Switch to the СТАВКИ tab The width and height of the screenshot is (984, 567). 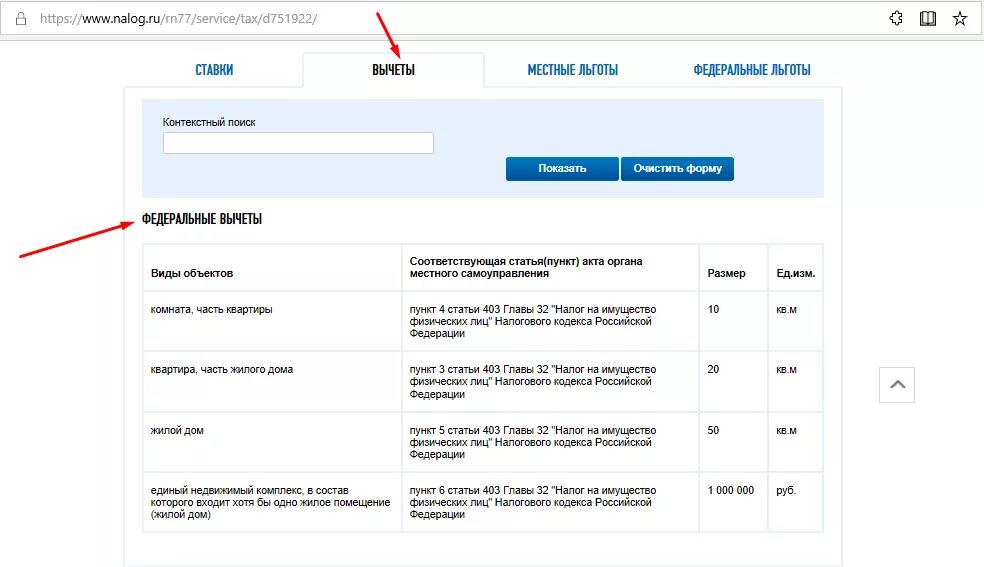214,70
